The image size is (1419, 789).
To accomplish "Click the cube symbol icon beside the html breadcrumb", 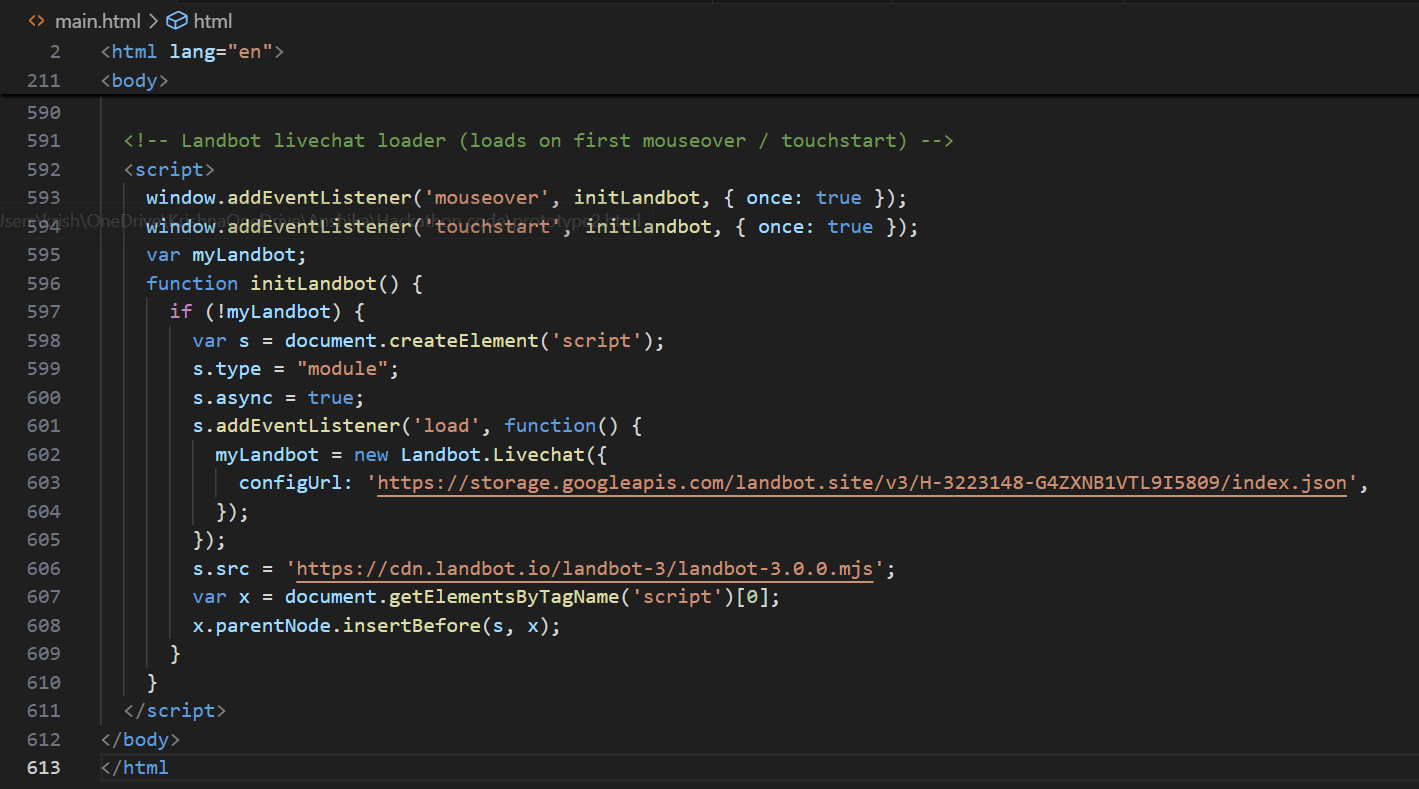I will (176, 20).
